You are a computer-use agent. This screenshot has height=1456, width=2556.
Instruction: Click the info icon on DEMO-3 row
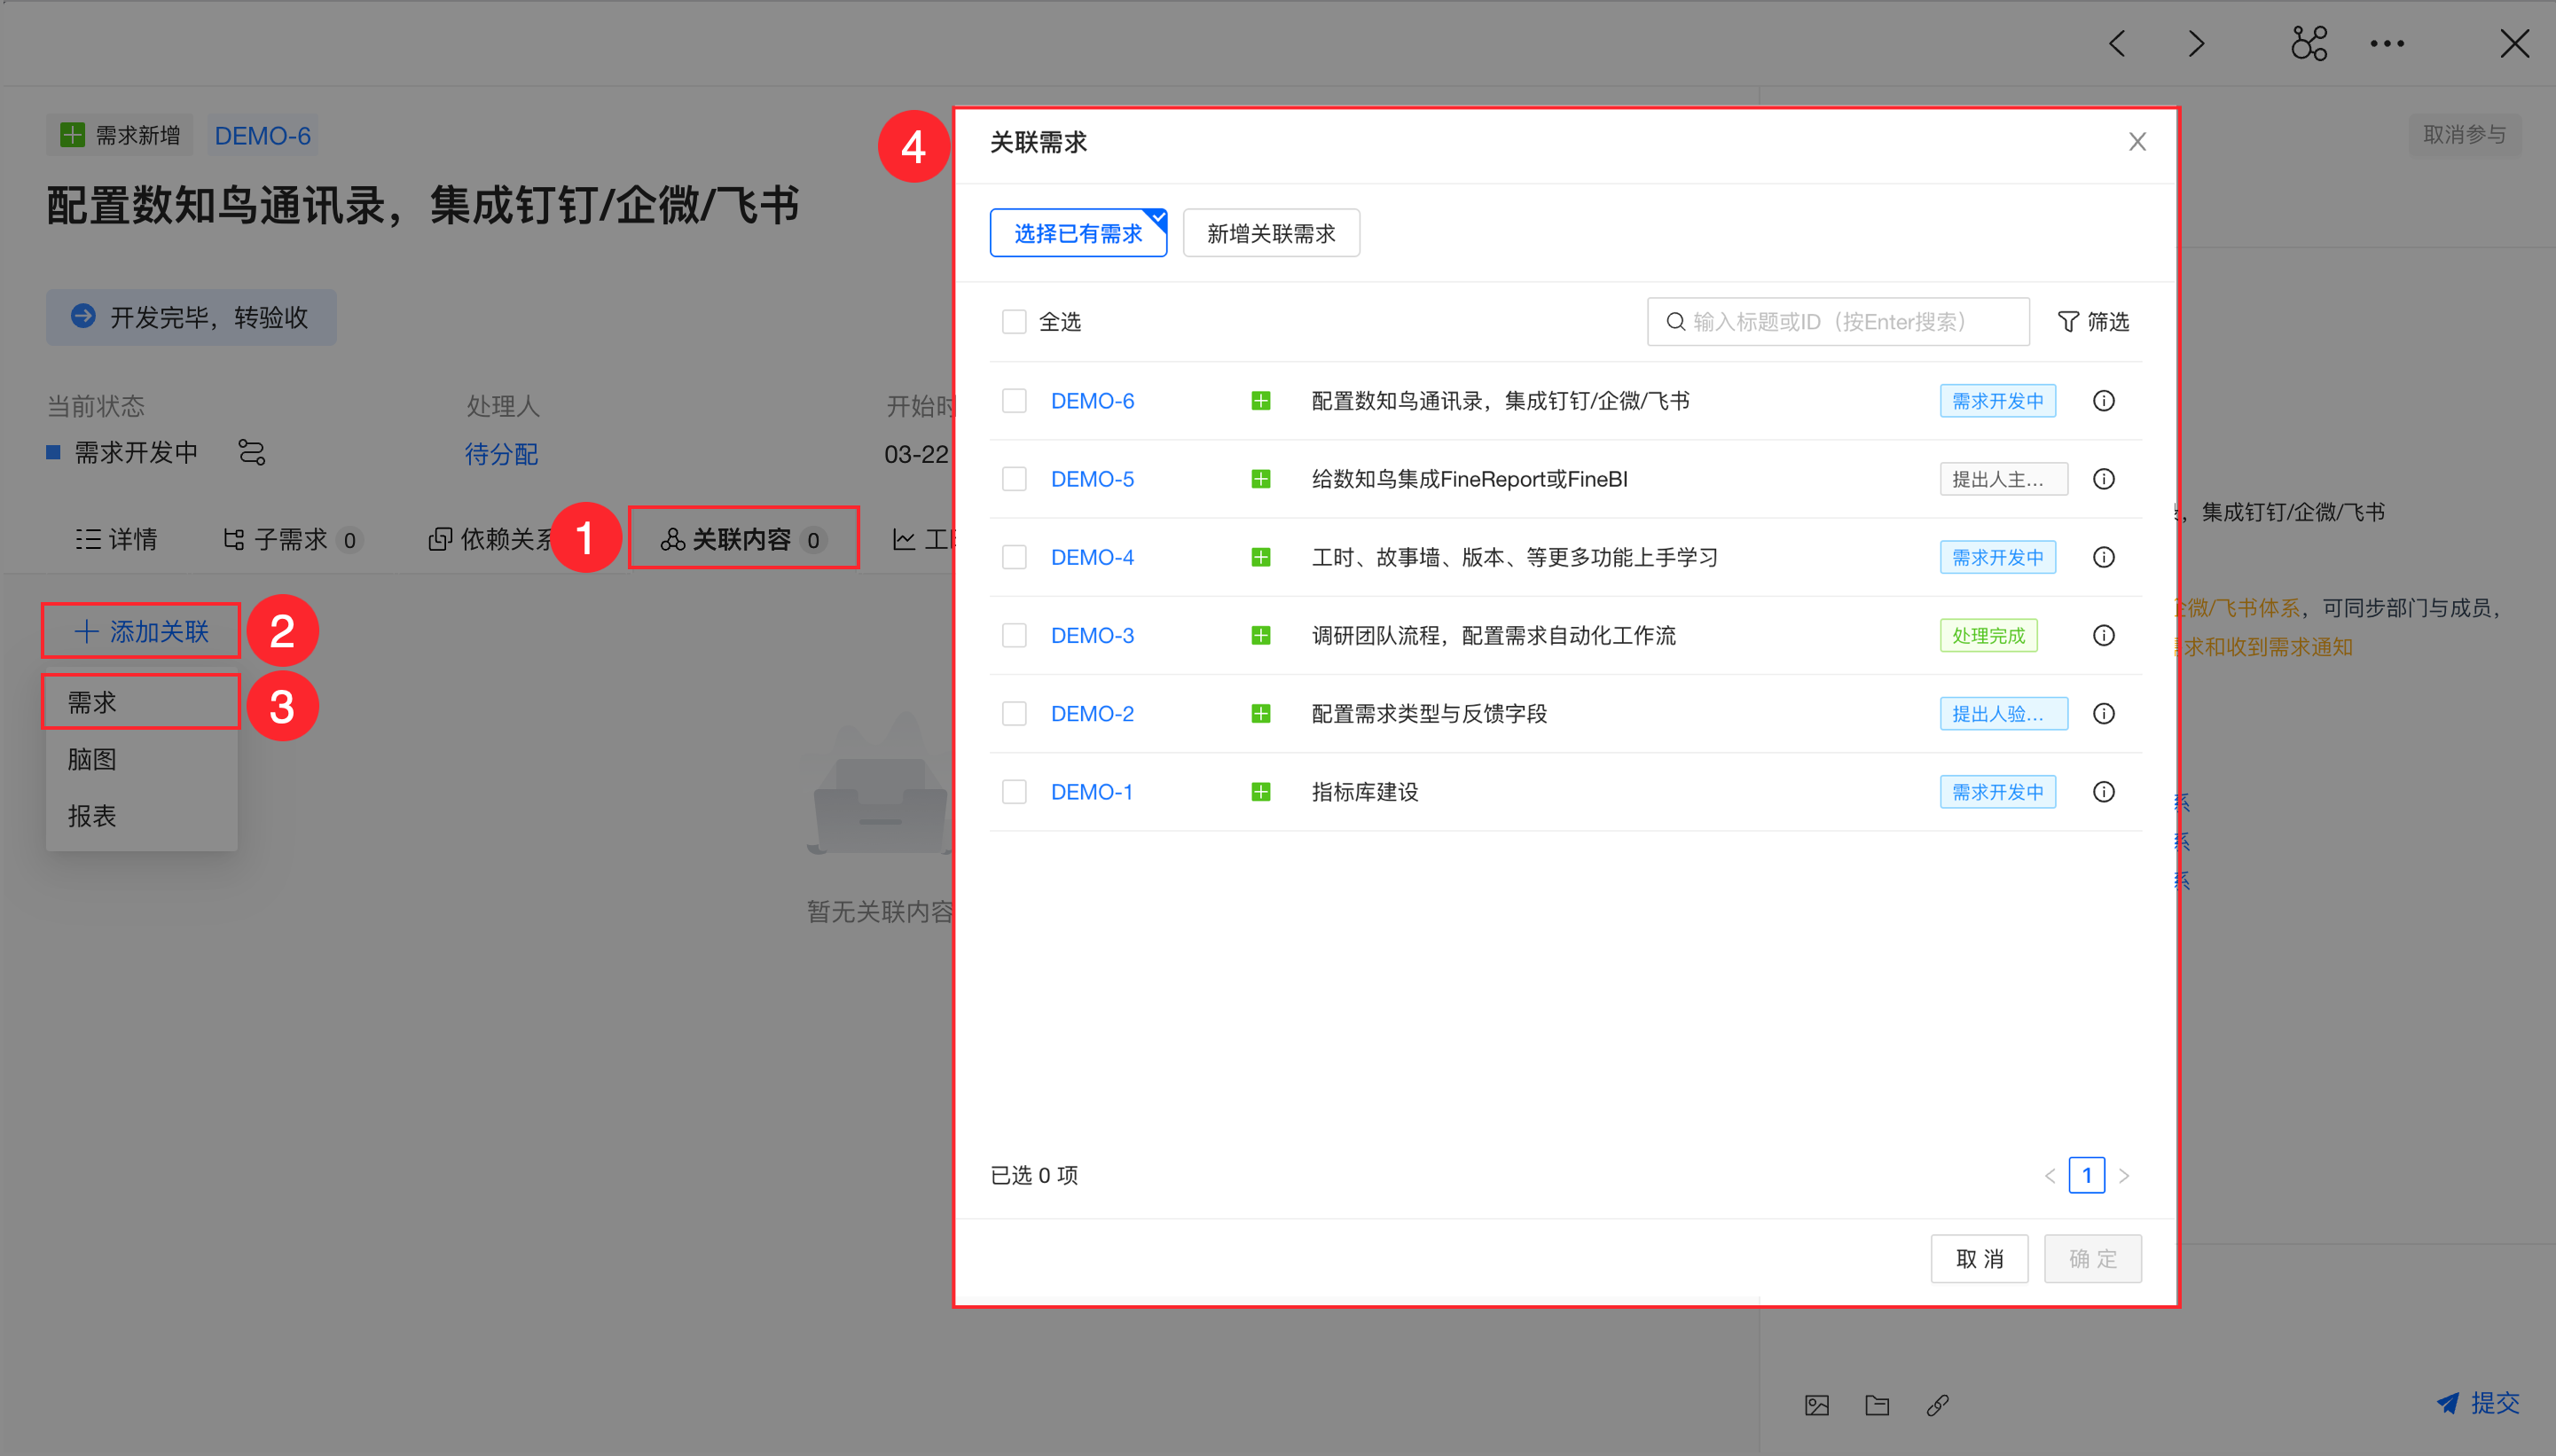2103,635
